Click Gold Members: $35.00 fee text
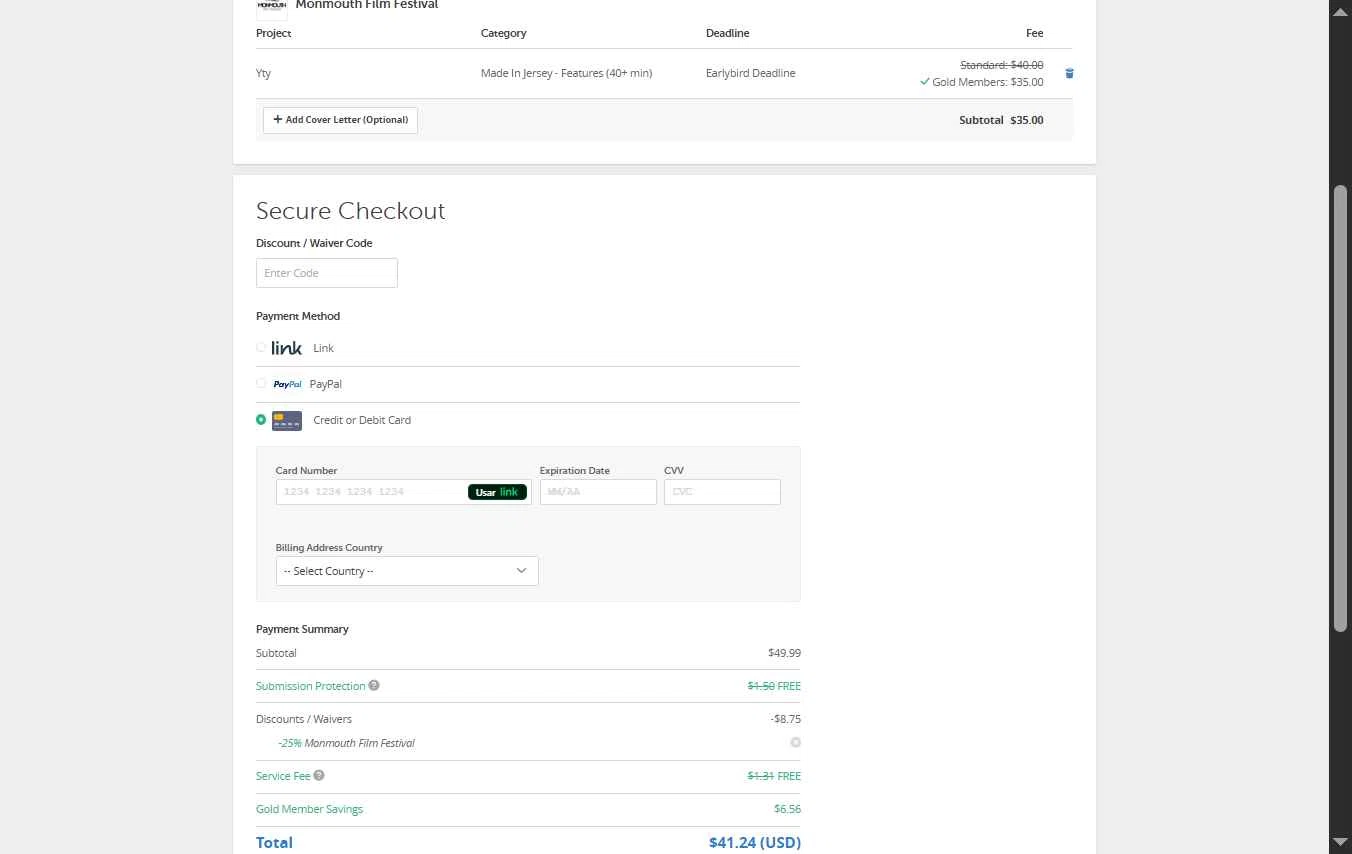The image size is (1352, 854). tap(987, 82)
